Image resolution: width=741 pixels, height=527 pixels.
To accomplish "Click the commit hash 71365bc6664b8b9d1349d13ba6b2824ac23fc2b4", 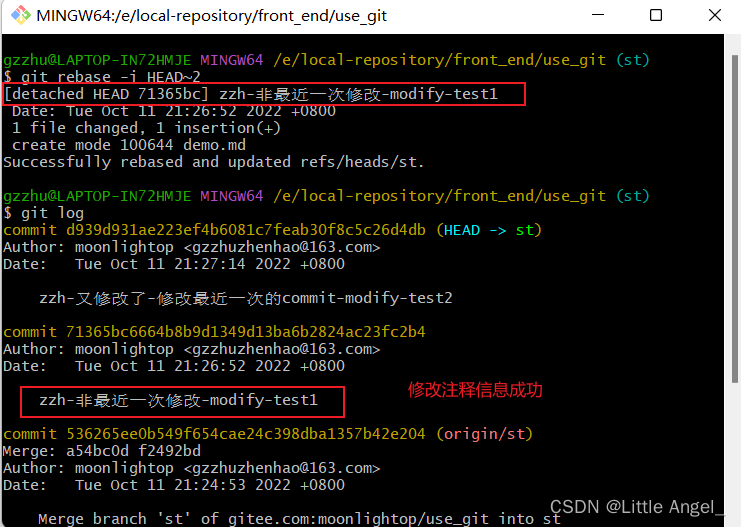I will click(246, 332).
